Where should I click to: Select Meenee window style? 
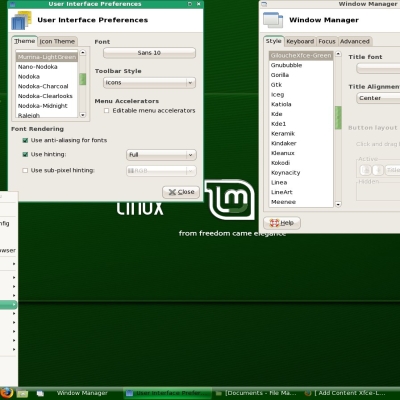tap(301, 202)
